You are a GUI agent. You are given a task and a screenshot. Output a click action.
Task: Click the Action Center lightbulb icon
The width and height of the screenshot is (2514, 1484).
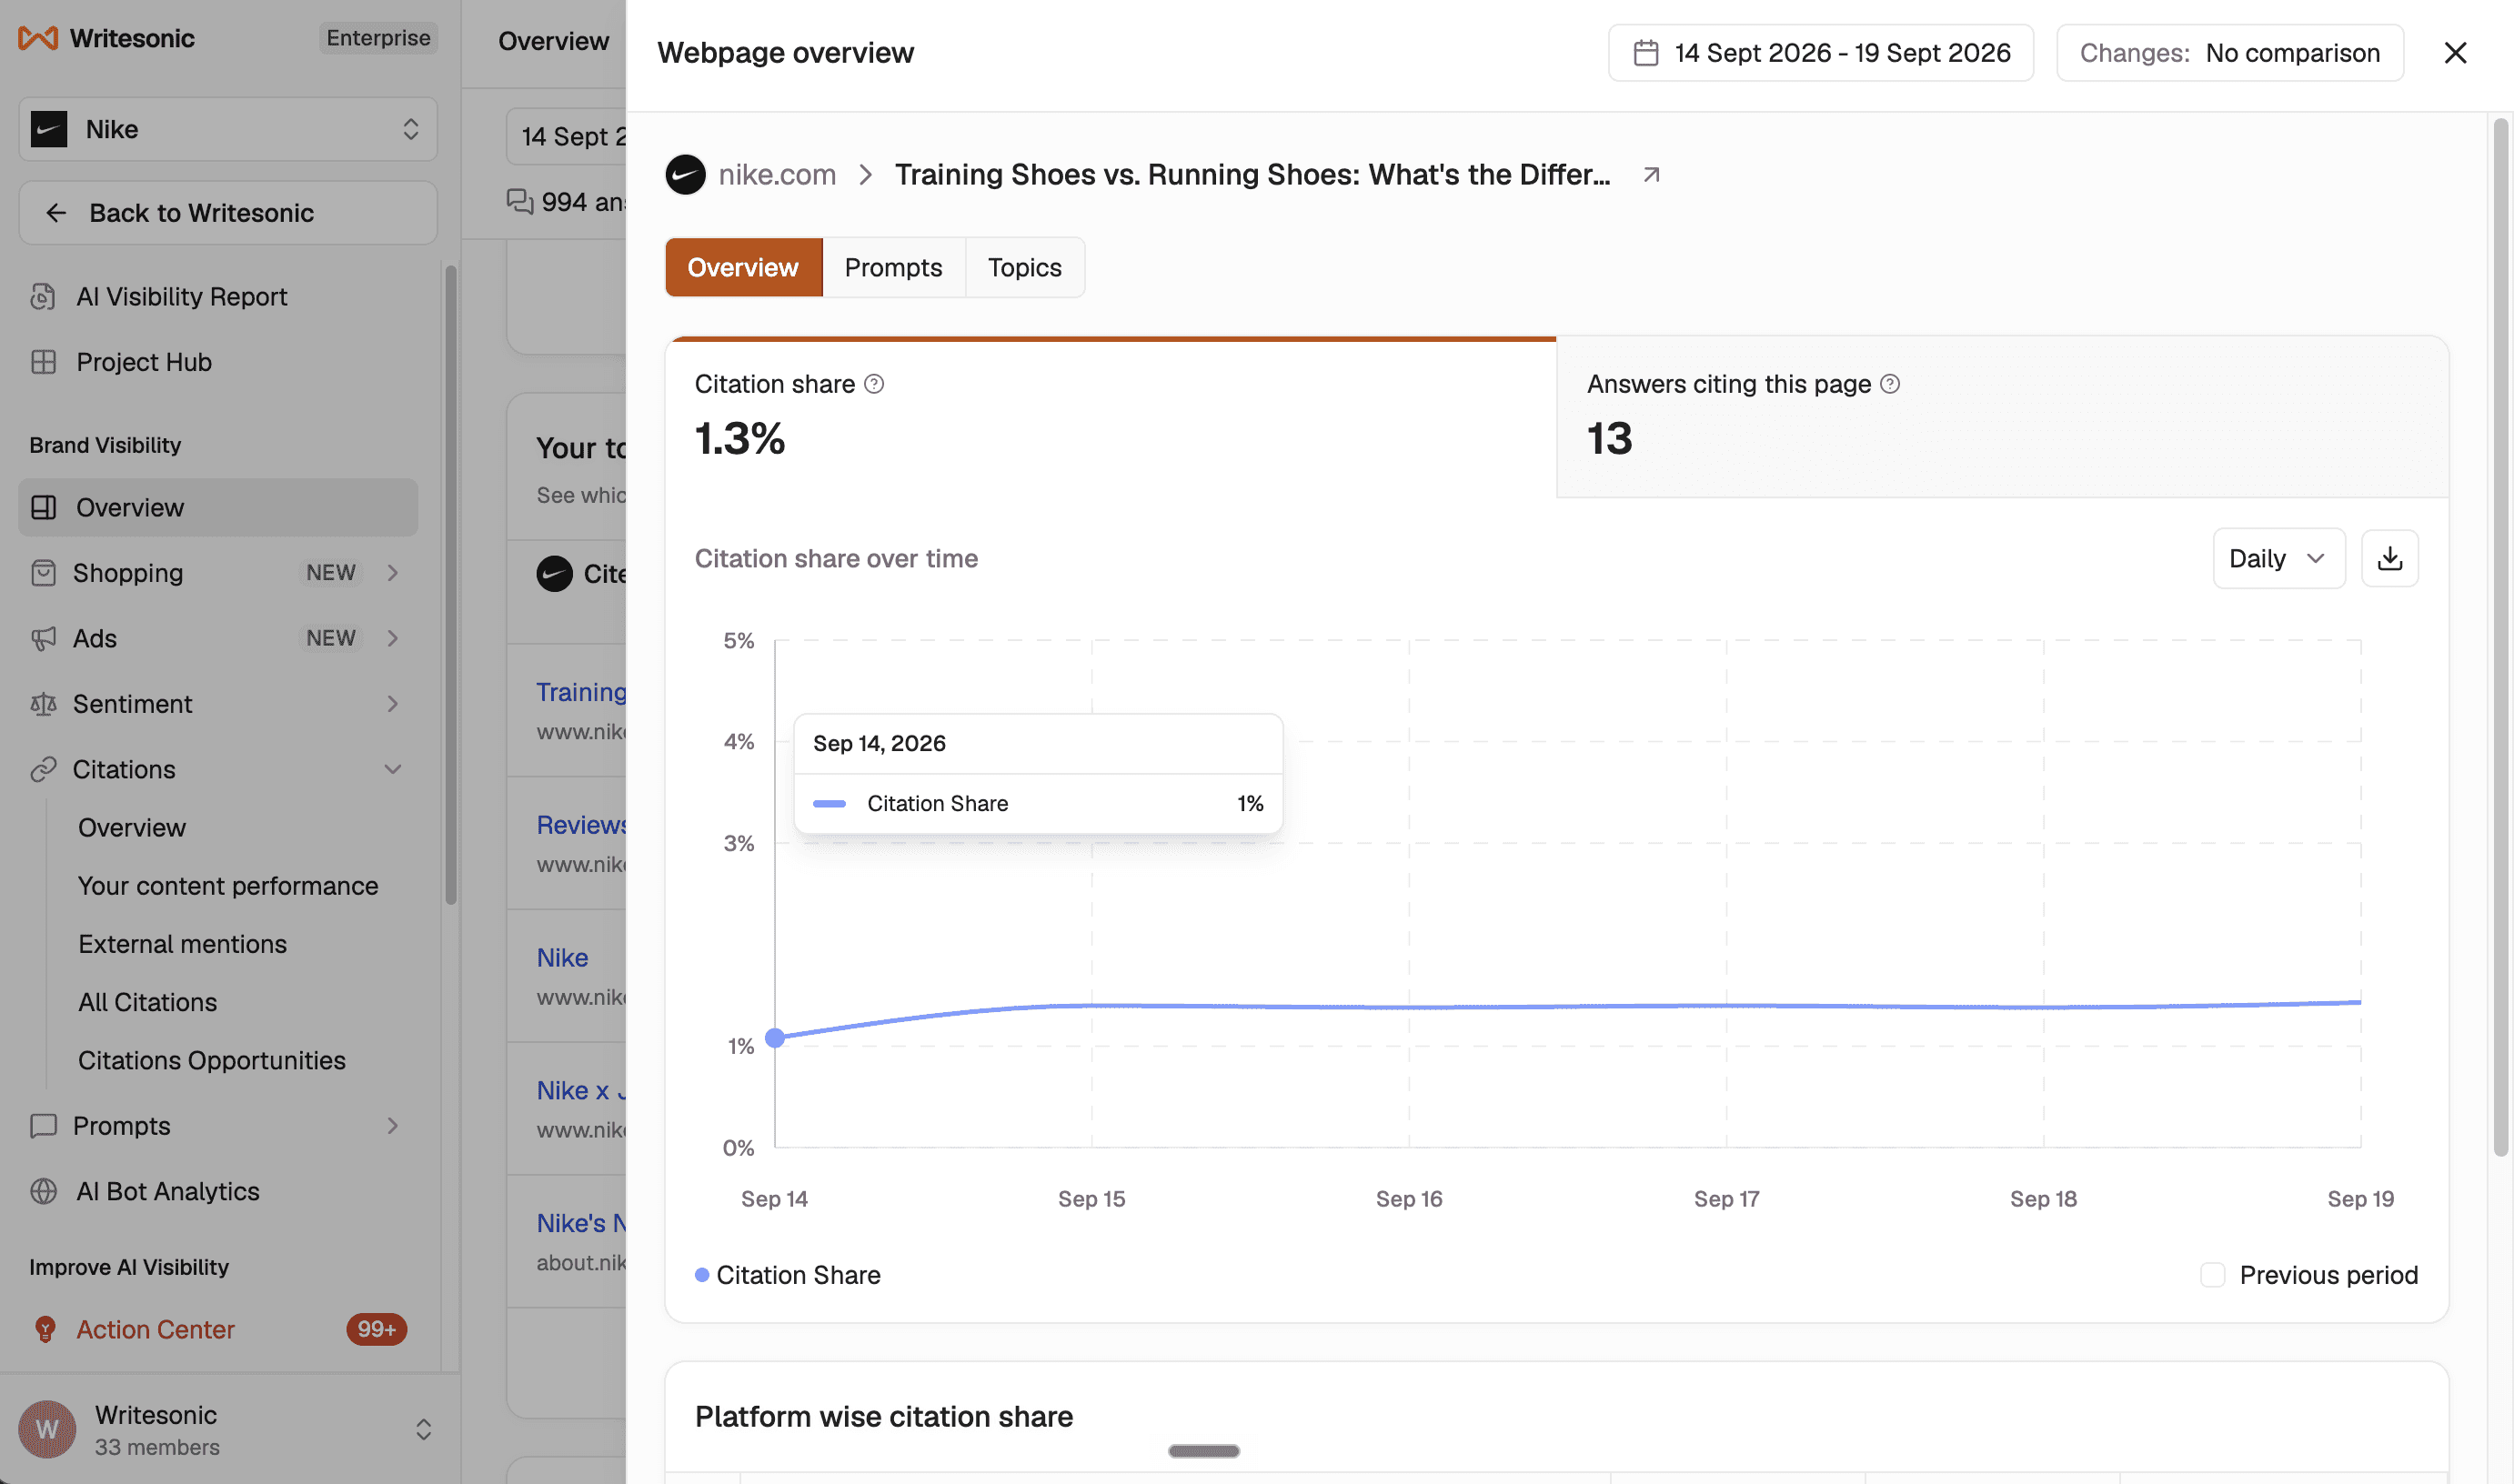[x=44, y=1329]
